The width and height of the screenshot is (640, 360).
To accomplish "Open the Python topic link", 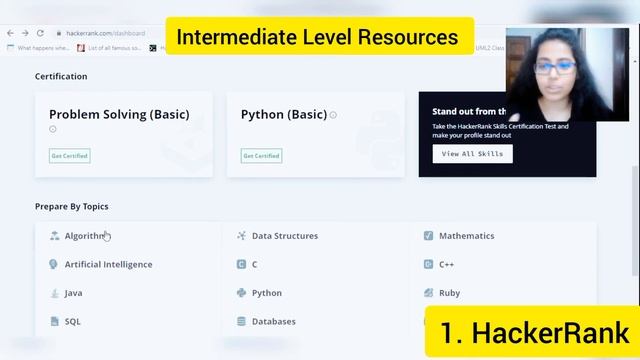I will [x=267, y=293].
